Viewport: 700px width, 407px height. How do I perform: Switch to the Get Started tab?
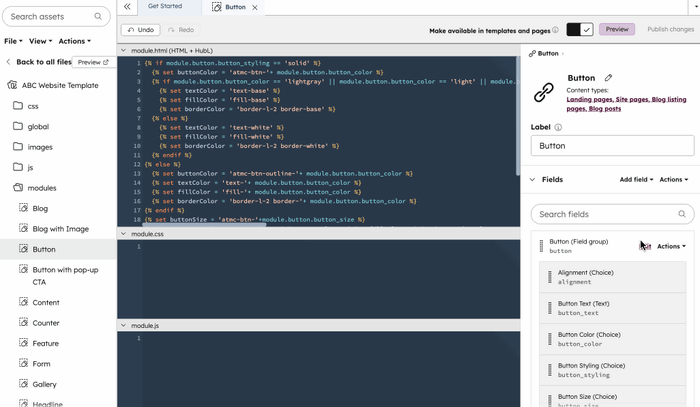point(165,7)
